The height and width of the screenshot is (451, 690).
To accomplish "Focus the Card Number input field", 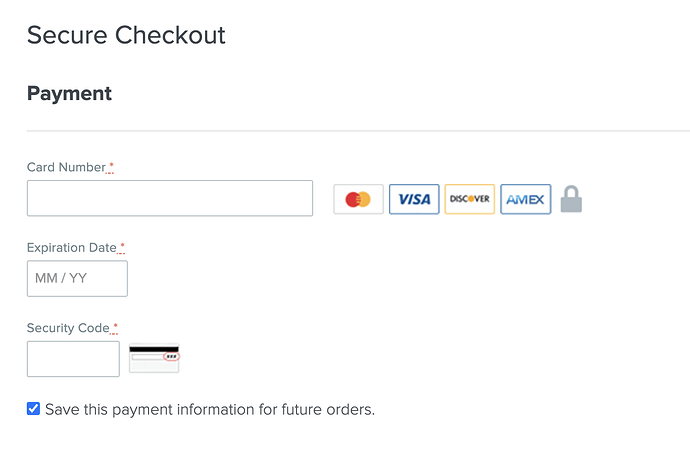I will [170, 198].
